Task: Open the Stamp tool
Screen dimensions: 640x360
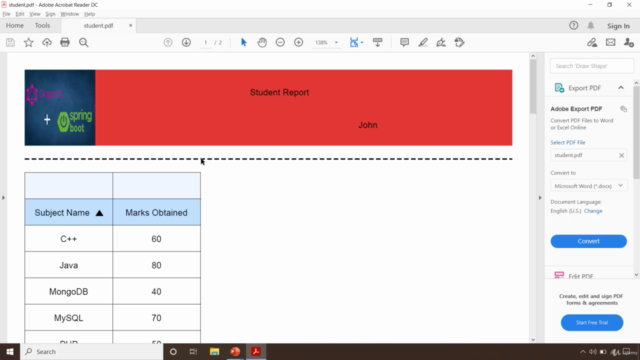Action: (x=460, y=42)
